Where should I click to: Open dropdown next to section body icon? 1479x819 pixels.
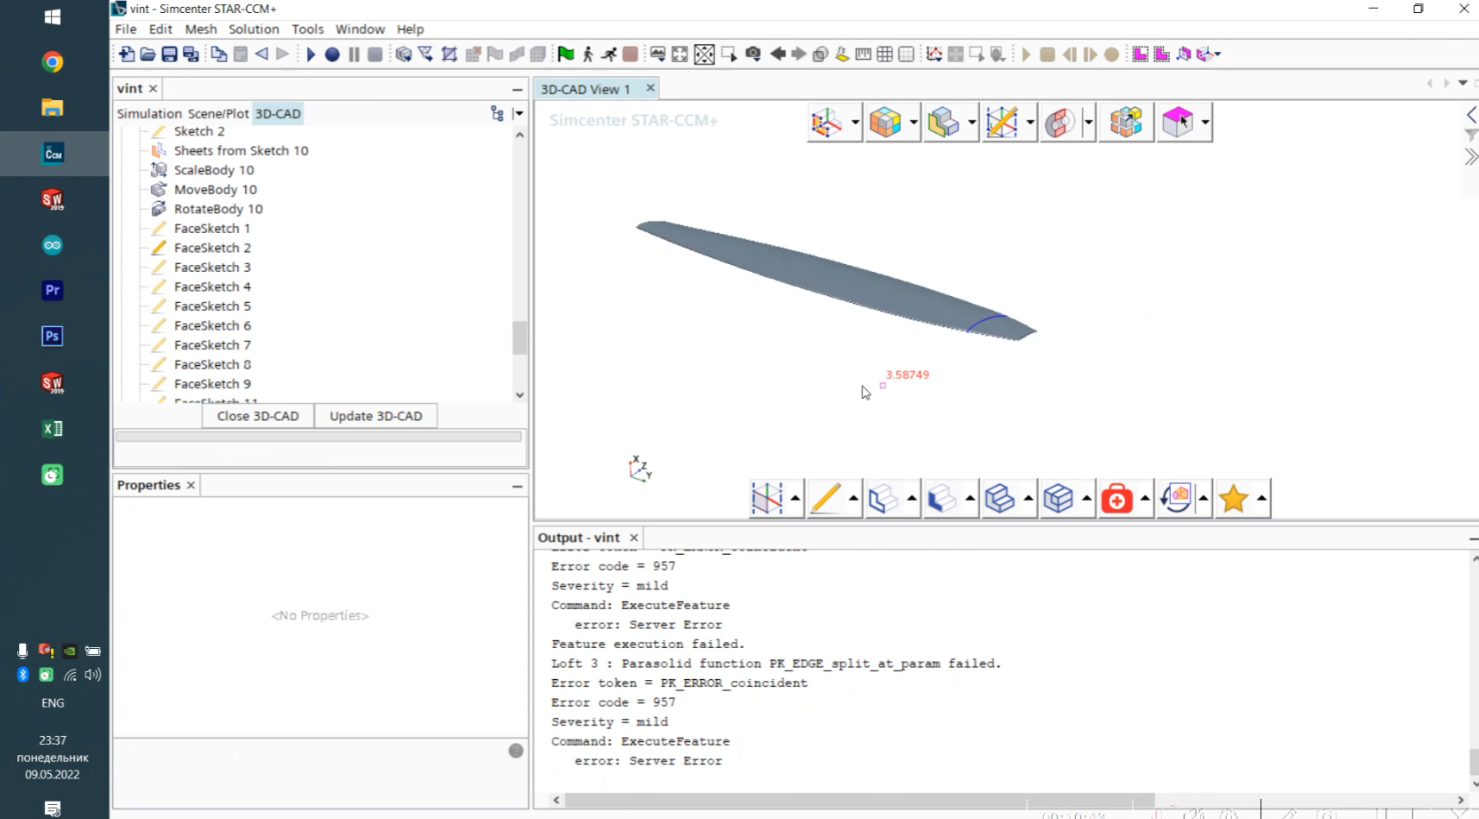click(971, 123)
